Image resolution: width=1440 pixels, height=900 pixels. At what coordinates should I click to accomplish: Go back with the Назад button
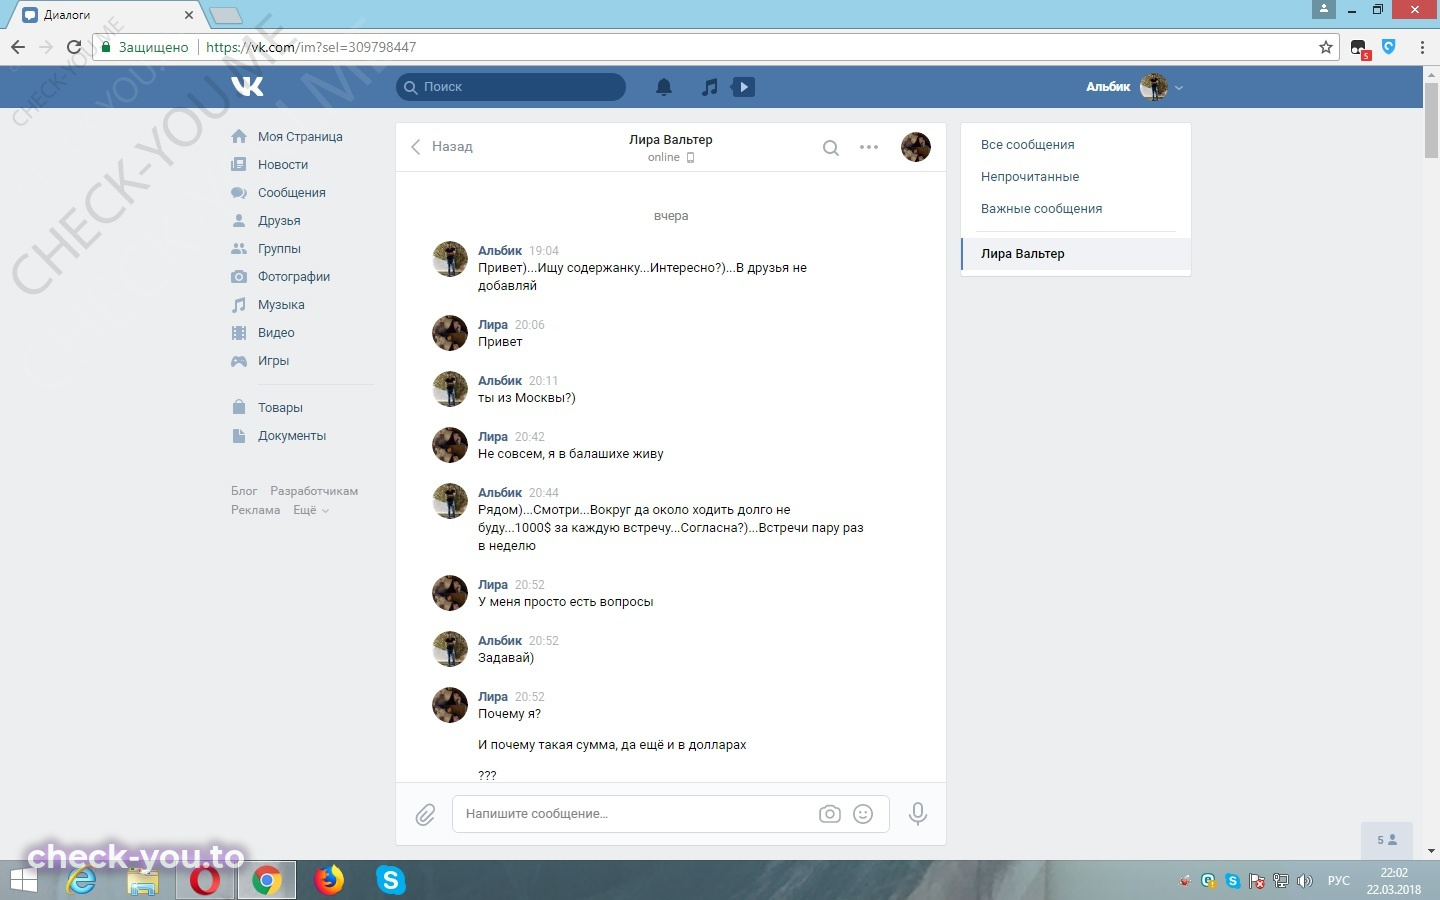tap(441, 146)
